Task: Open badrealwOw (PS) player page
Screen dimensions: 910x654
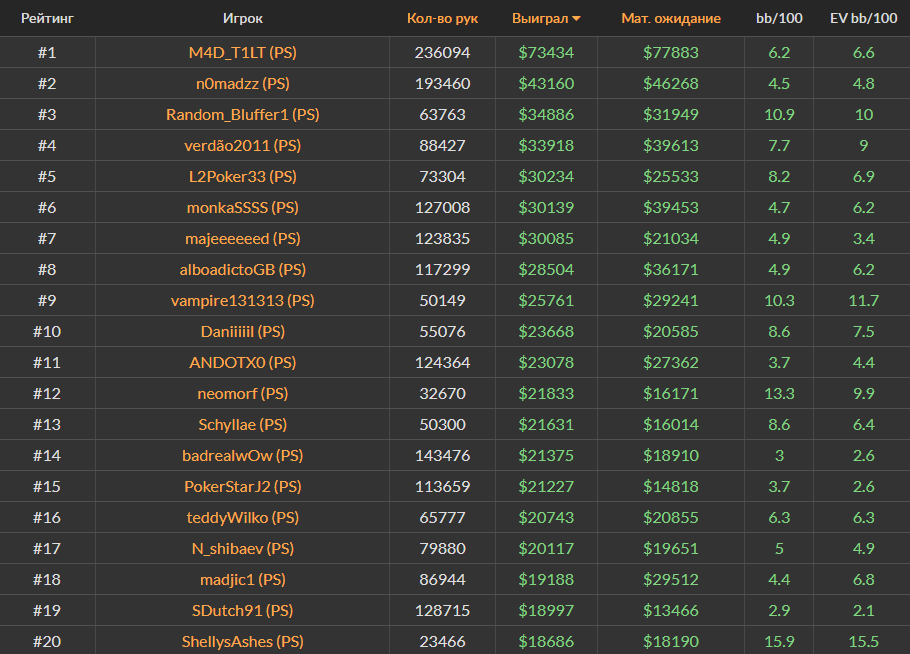Action: point(243,455)
